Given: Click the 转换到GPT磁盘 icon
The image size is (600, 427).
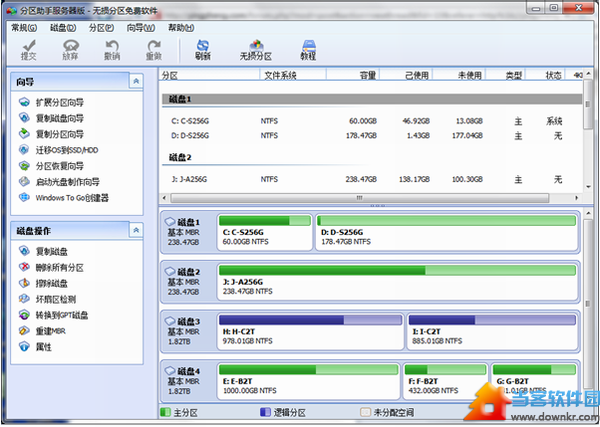Looking at the screenshot, I should click(x=24, y=315).
